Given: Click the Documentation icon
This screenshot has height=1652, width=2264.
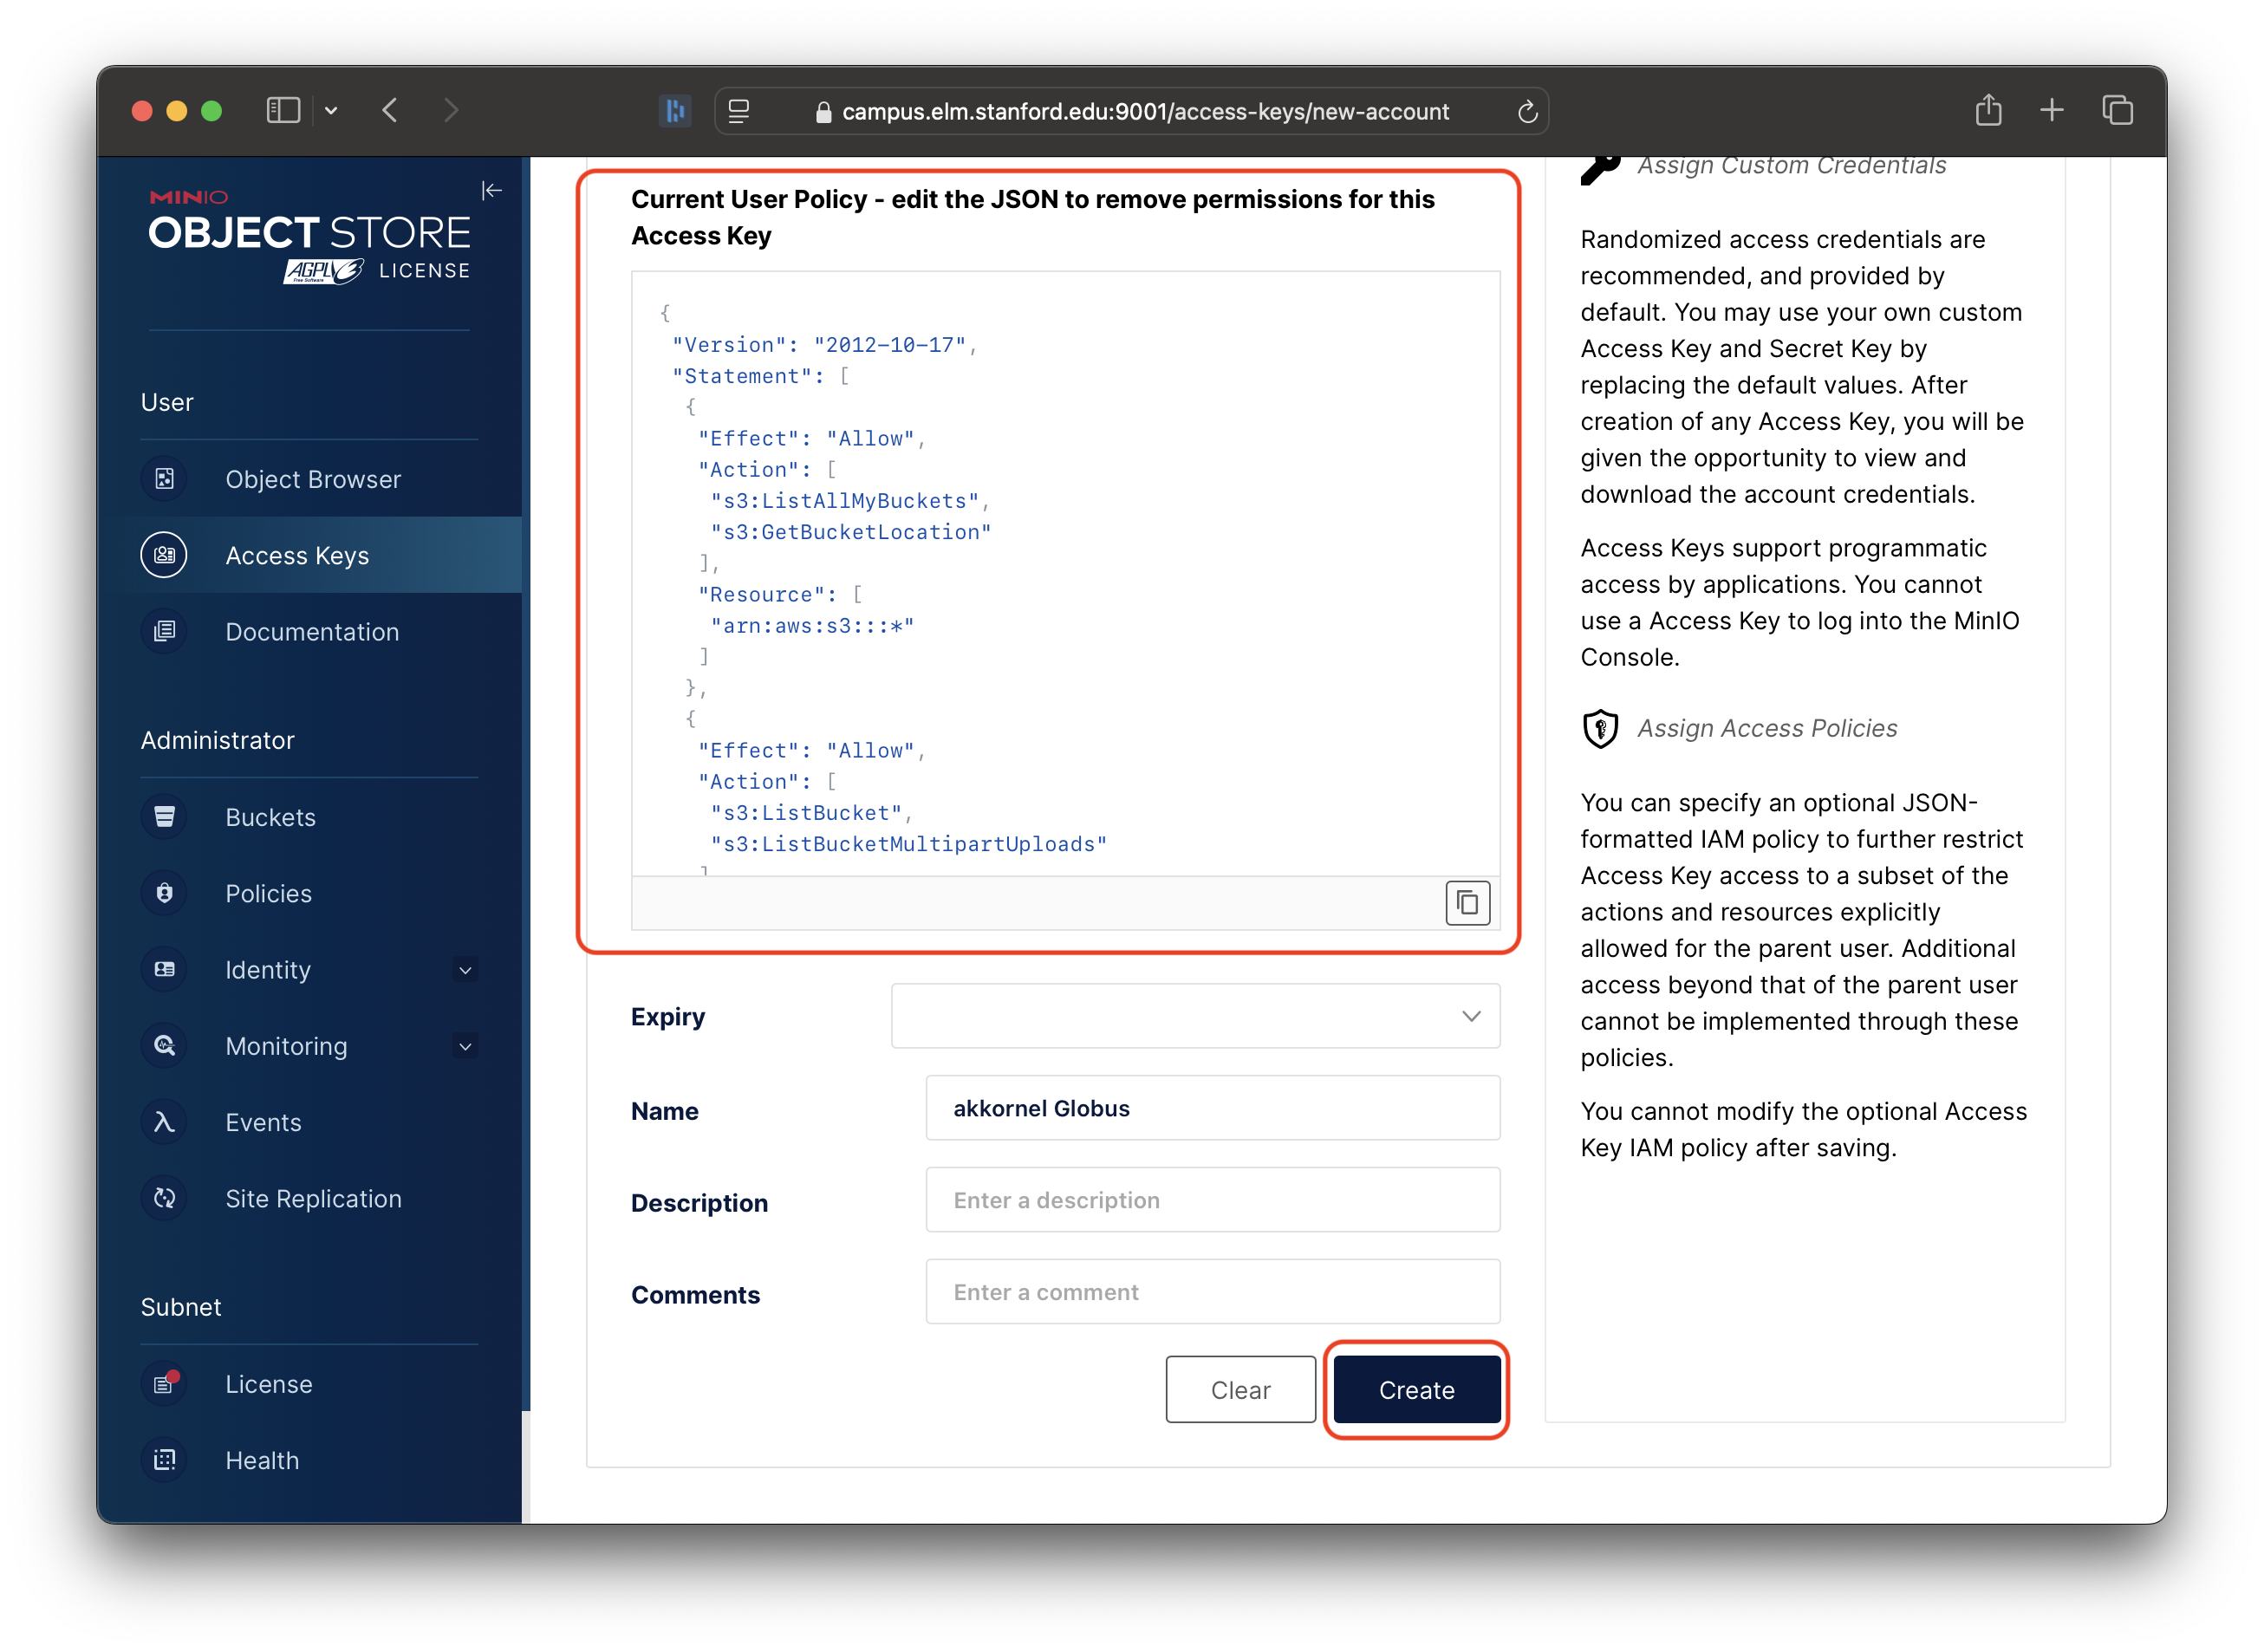Looking at the screenshot, I should (164, 631).
